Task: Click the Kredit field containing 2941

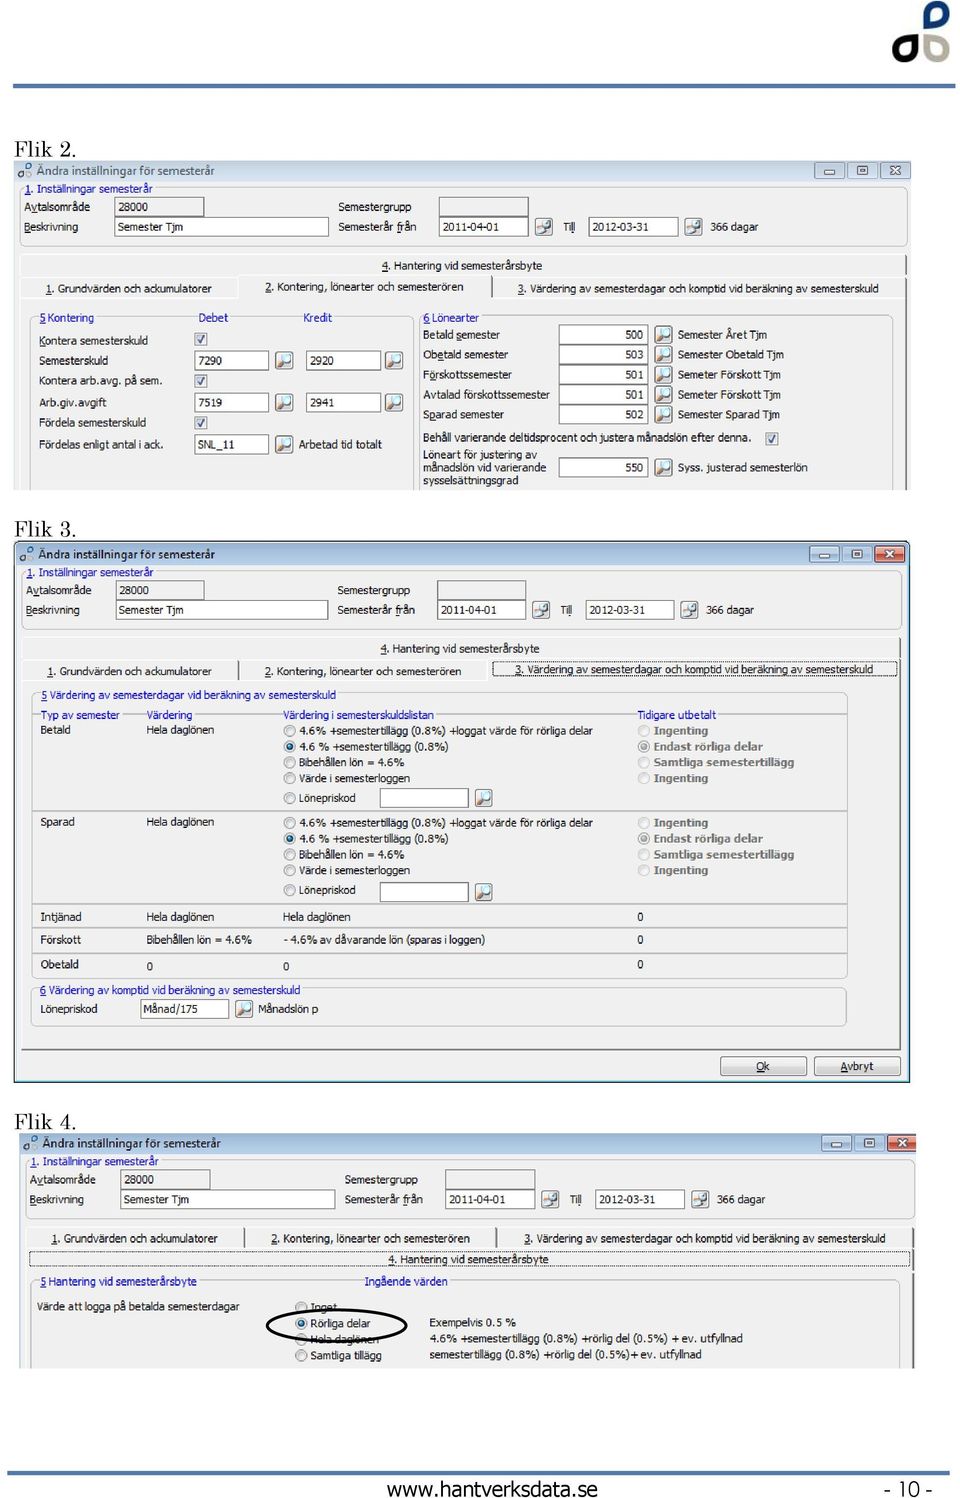Action: [343, 402]
